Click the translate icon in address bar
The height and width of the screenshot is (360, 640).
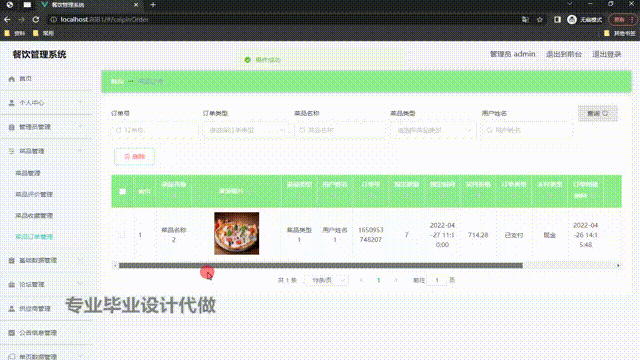[525, 20]
